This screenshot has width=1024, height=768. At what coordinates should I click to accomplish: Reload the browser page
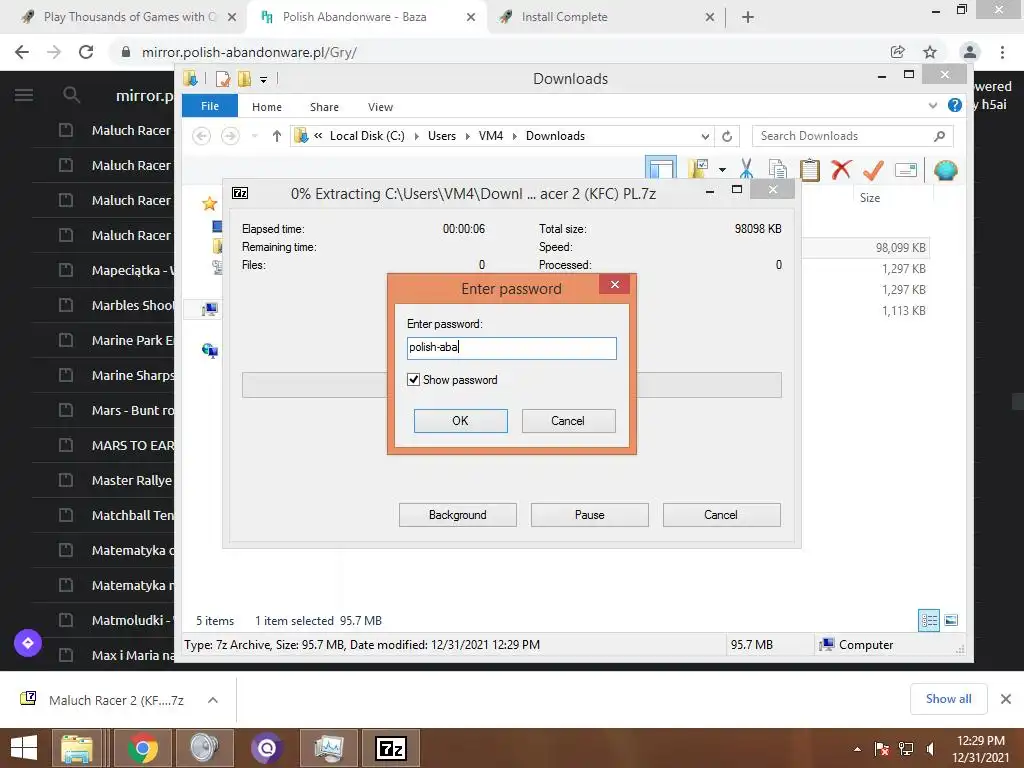(x=86, y=52)
